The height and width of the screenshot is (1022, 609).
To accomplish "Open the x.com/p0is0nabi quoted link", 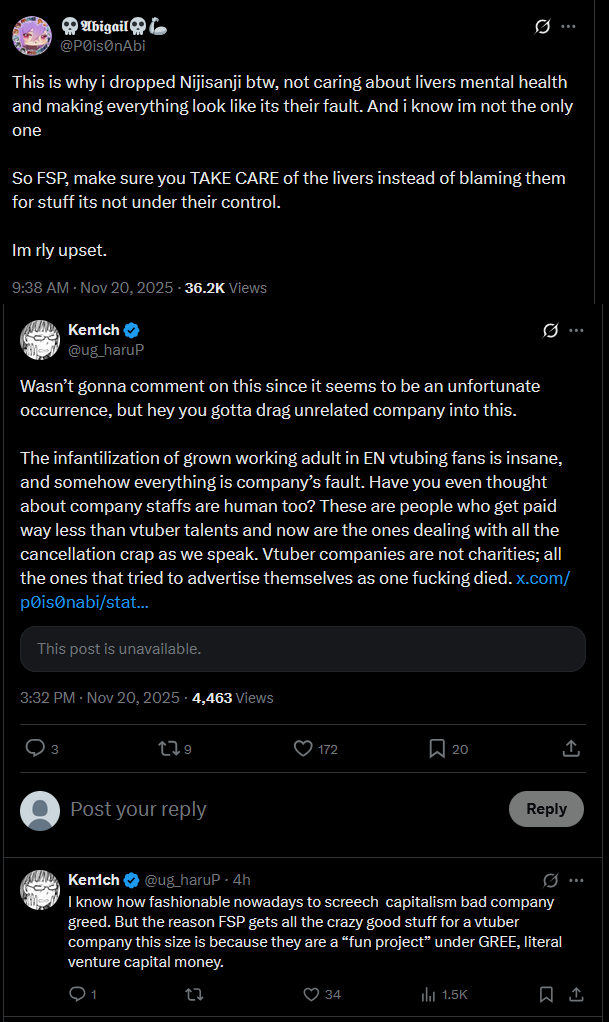I will pos(543,580).
